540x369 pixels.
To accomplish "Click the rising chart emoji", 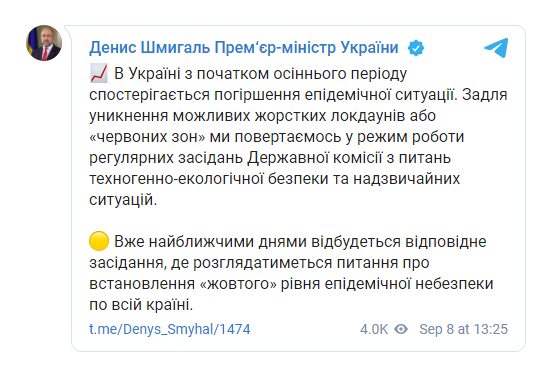I will [x=99, y=73].
